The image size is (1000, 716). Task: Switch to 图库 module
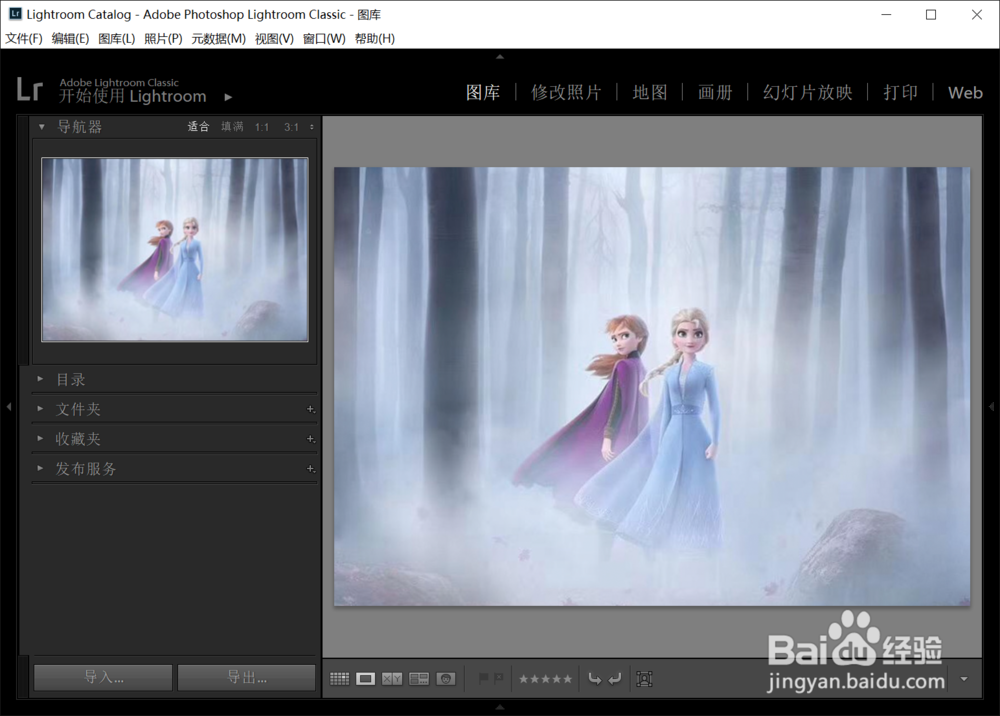pos(483,93)
